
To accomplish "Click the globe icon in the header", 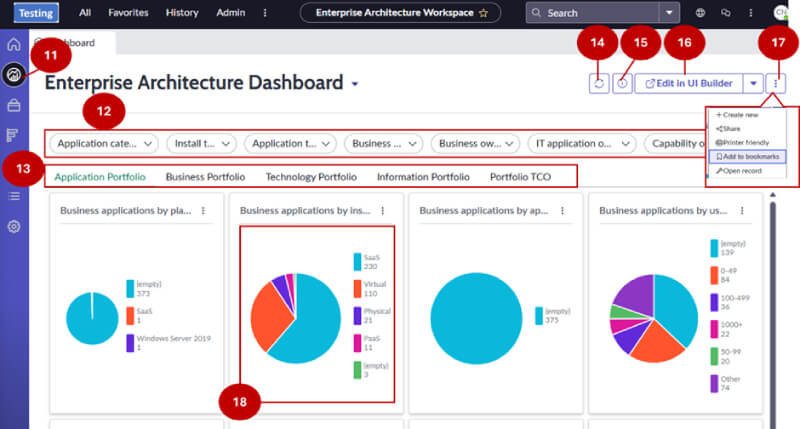I will point(701,13).
